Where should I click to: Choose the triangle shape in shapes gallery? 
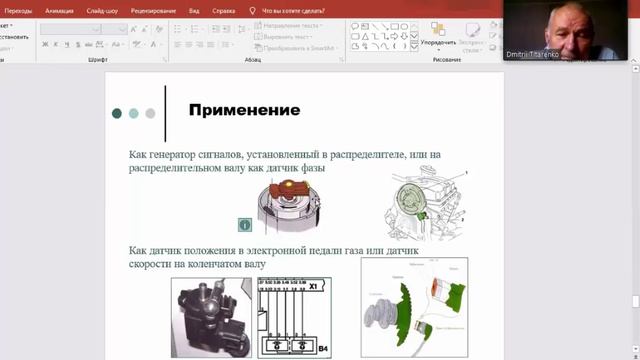coord(365,36)
